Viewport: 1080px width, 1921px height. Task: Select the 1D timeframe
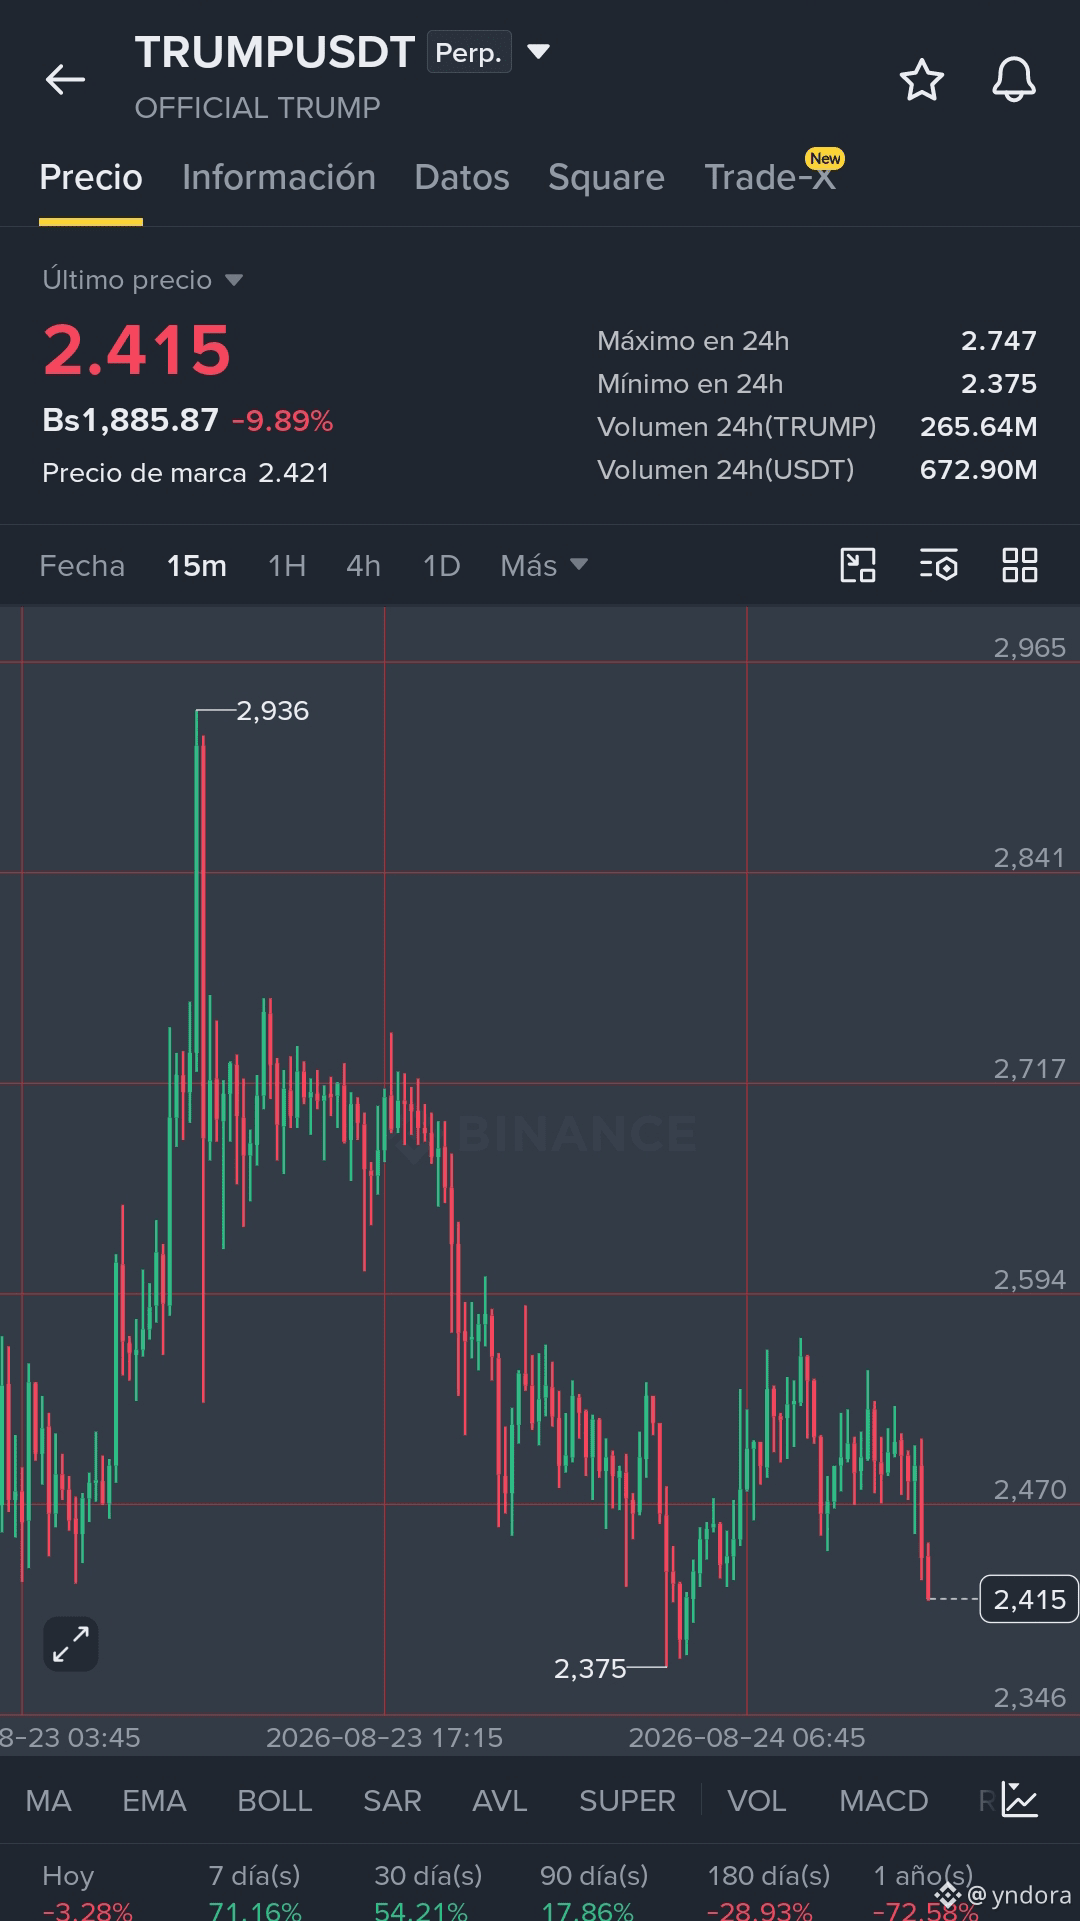coord(441,566)
